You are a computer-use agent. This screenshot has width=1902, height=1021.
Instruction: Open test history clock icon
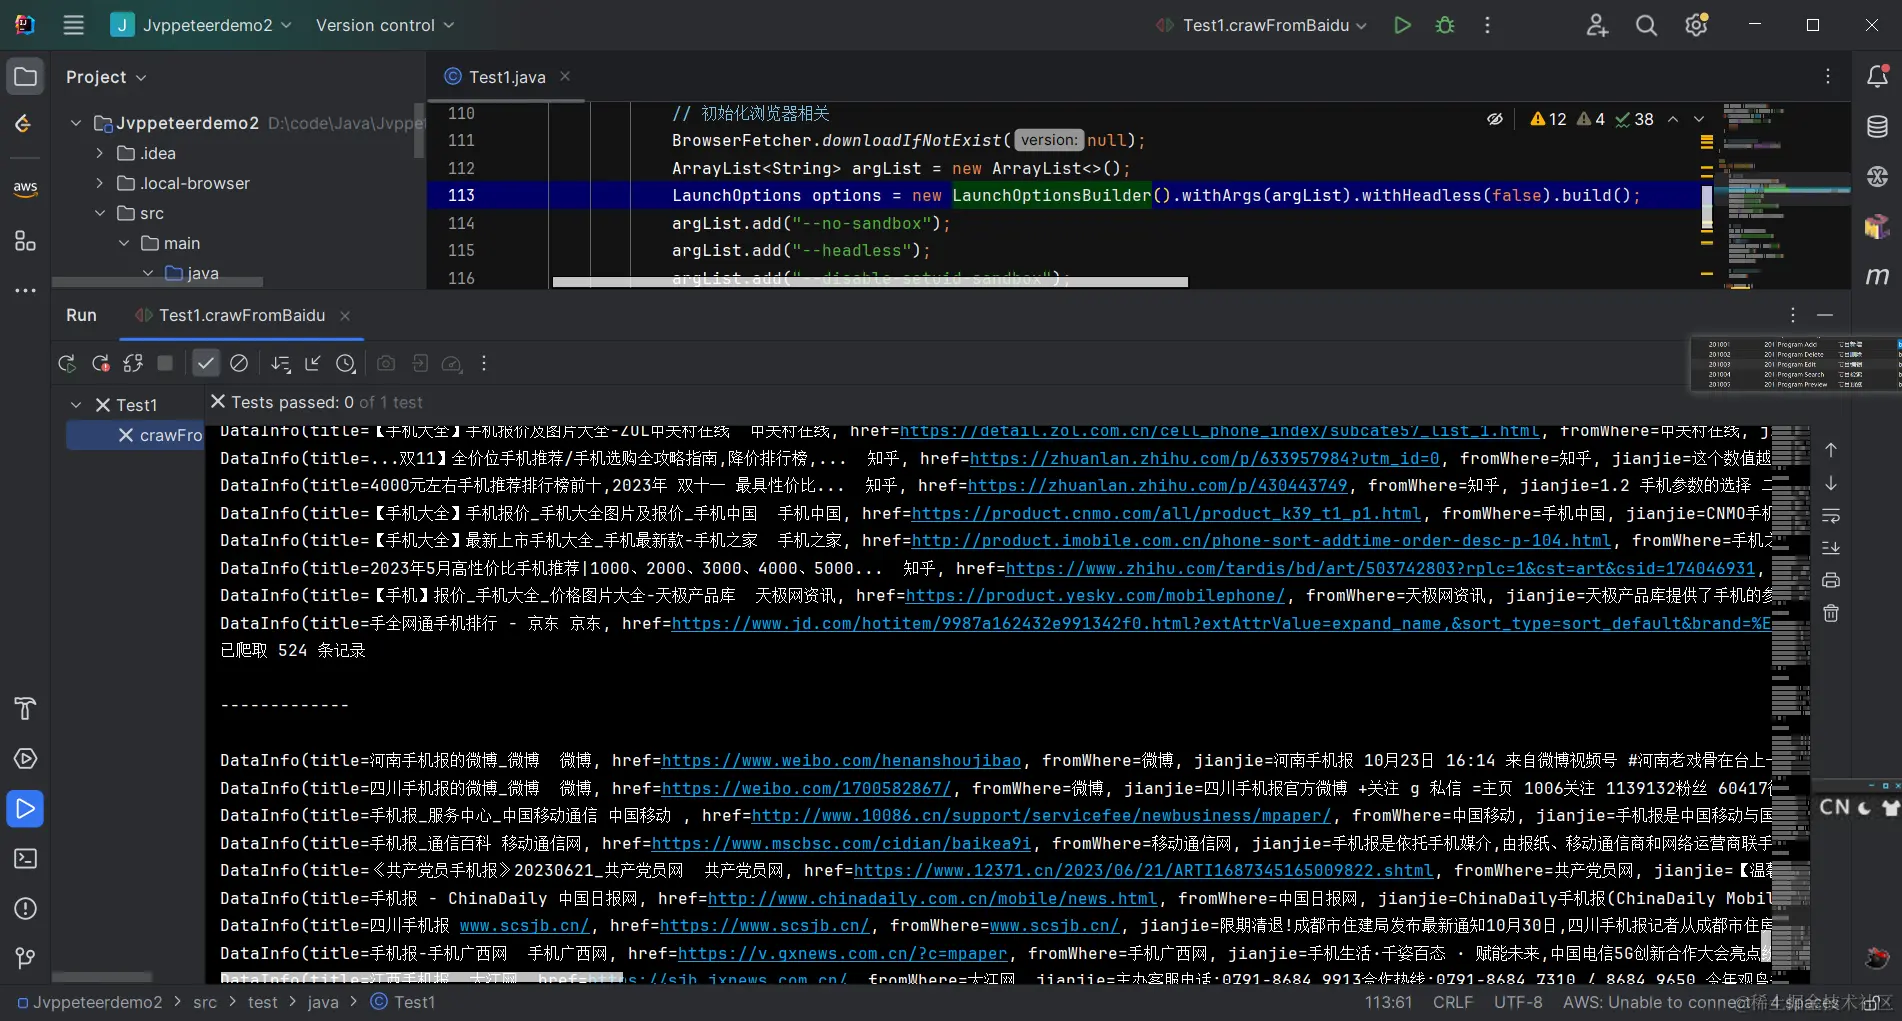click(345, 363)
